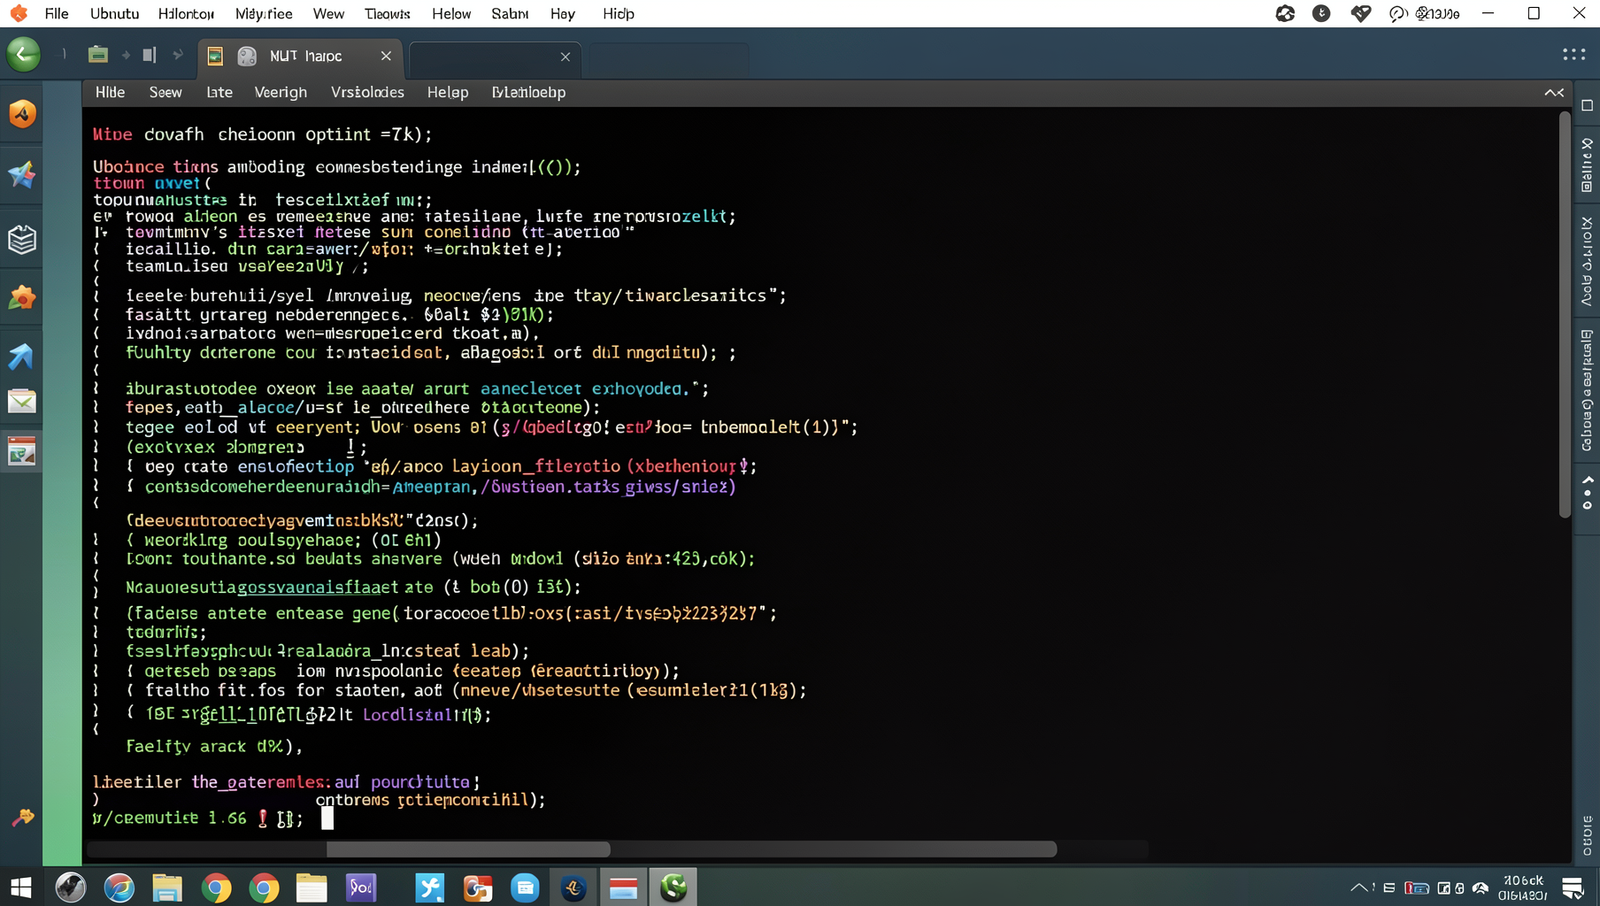Open the Hey menu
Screen dimensions: 1600x906
[562, 14]
